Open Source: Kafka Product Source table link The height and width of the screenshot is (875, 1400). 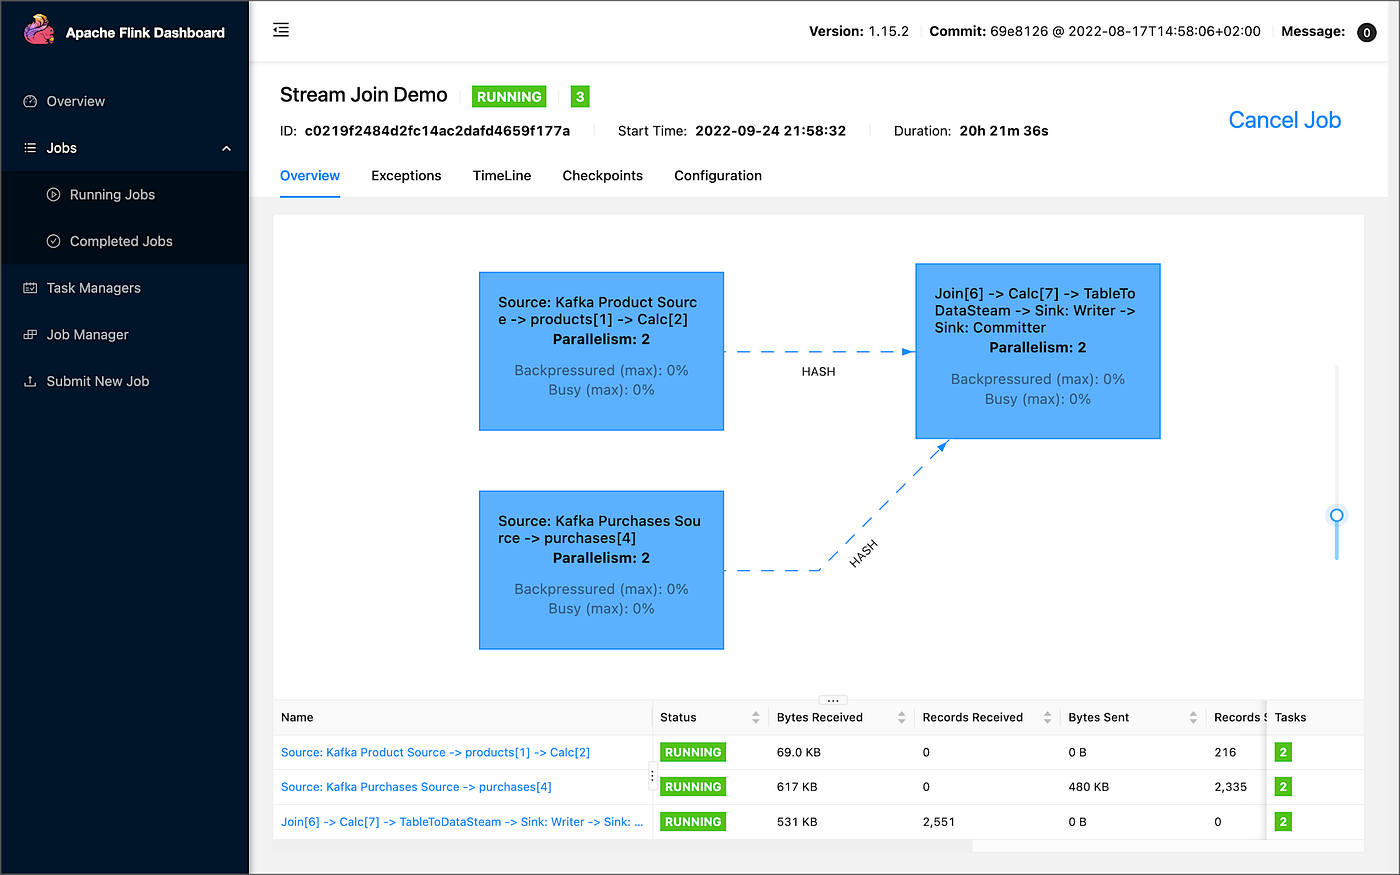[435, 752]
